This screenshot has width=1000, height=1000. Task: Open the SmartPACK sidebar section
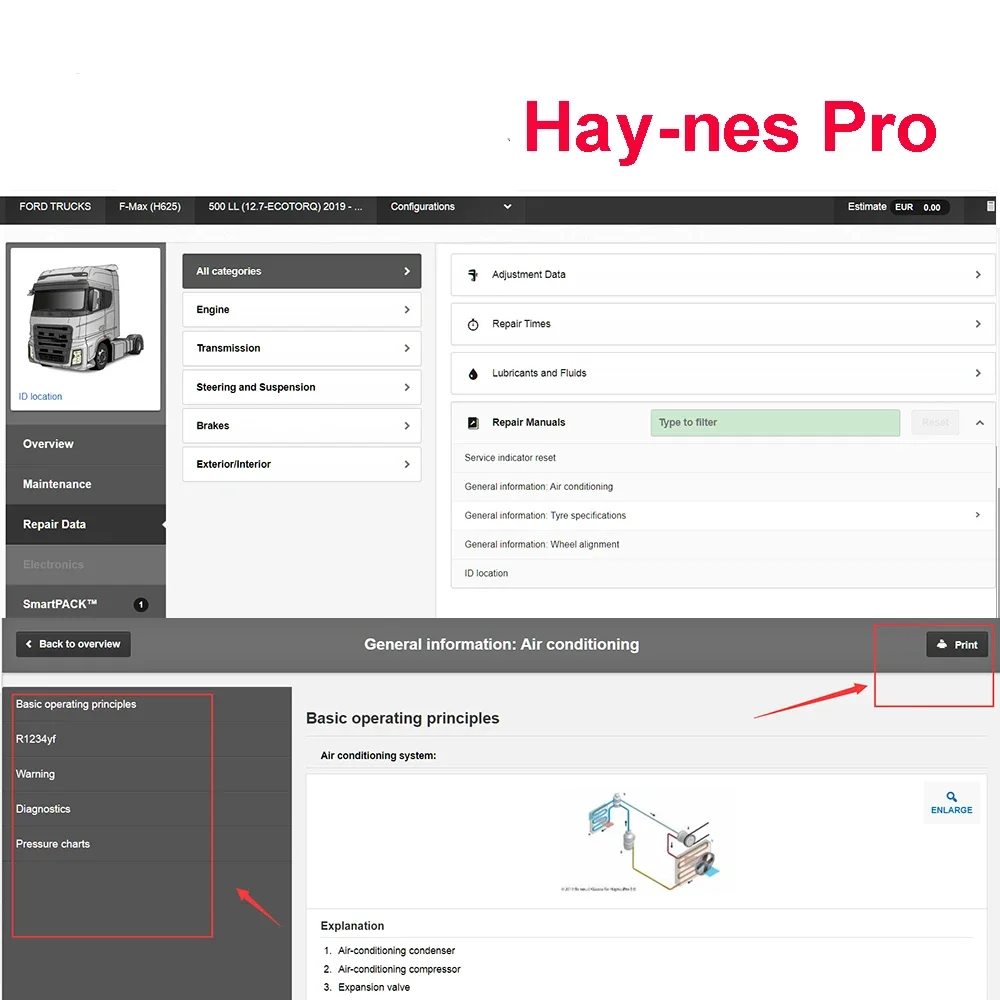click(x=85, y=604)
